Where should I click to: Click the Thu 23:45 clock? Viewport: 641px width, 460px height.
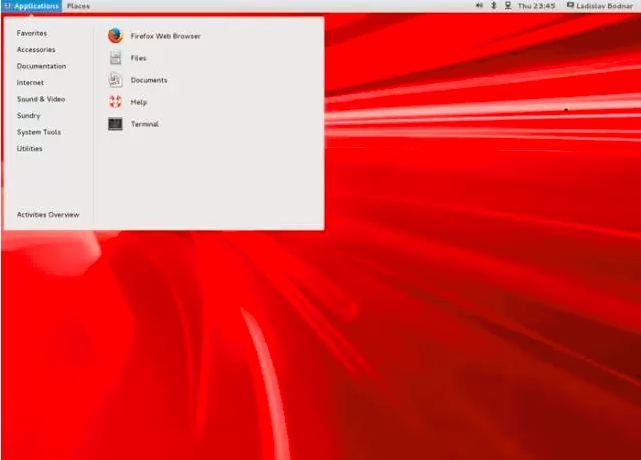pos(536,6)
